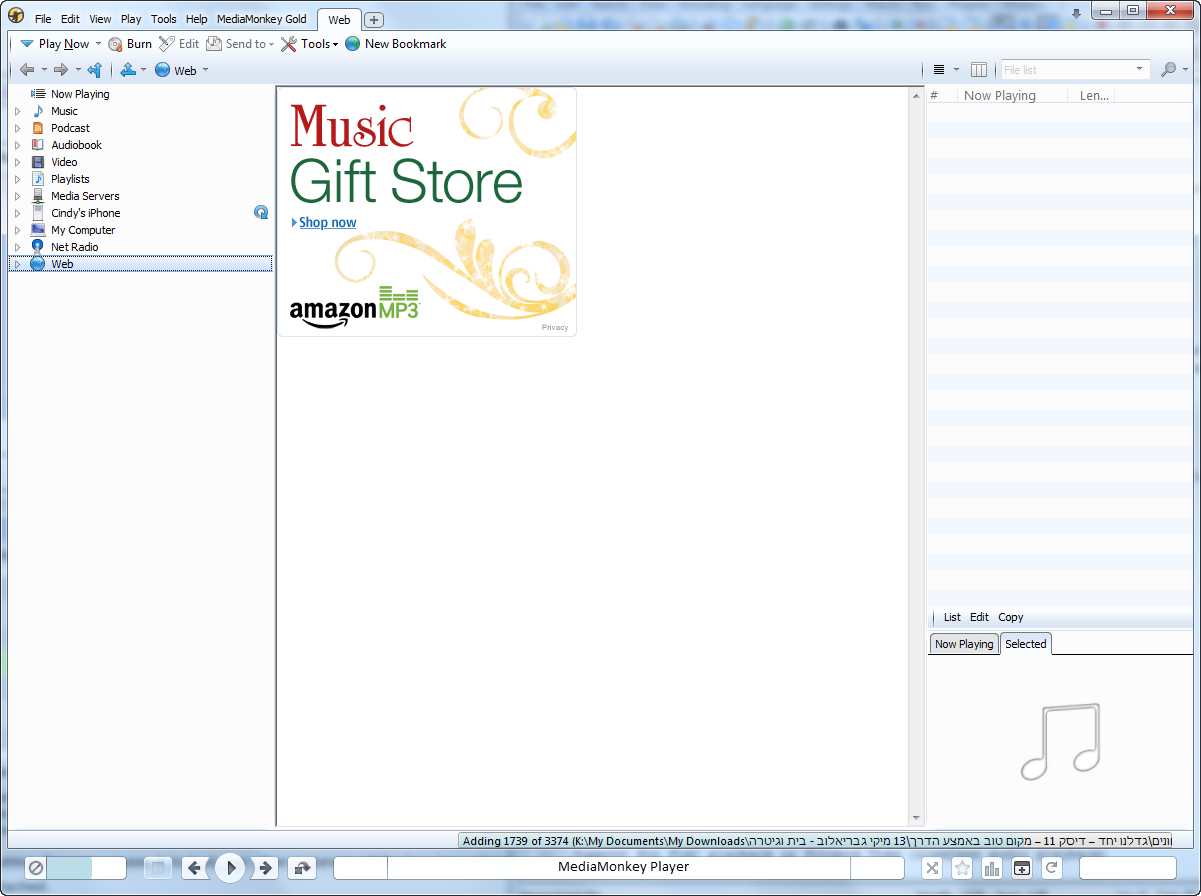1201x896 pixels.
Task: Open the Play menu
Action: coord(131,19)
